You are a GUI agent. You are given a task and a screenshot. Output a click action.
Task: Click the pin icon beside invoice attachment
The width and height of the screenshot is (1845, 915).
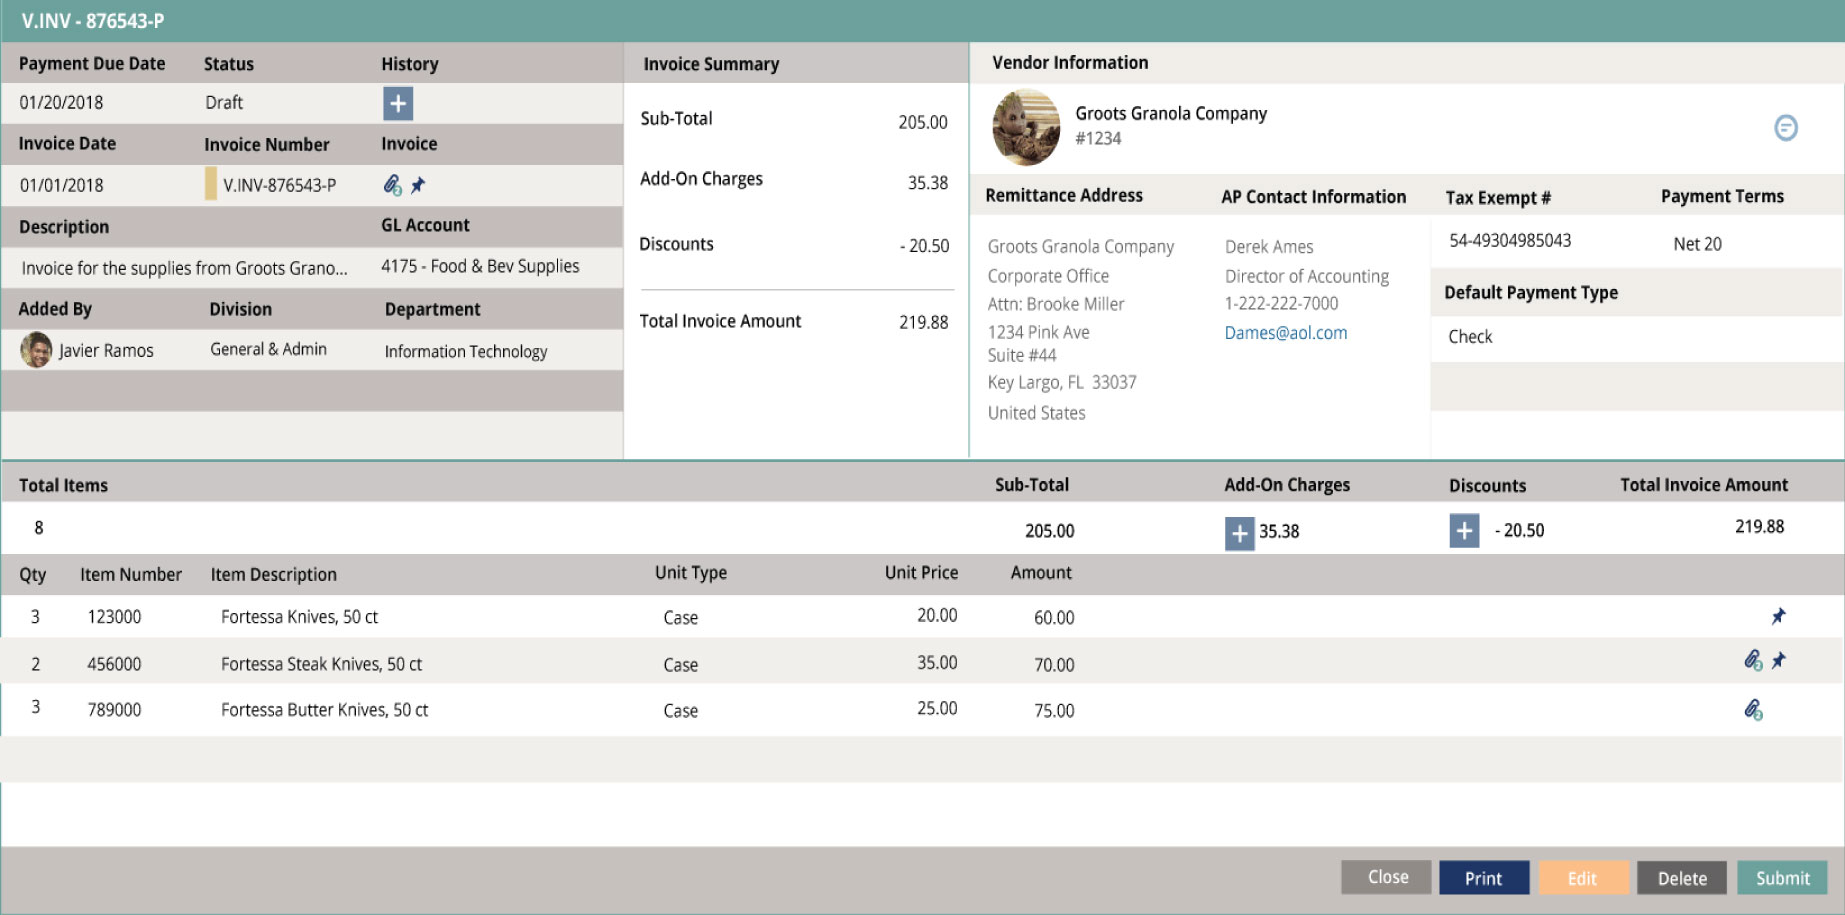(418, 185)
